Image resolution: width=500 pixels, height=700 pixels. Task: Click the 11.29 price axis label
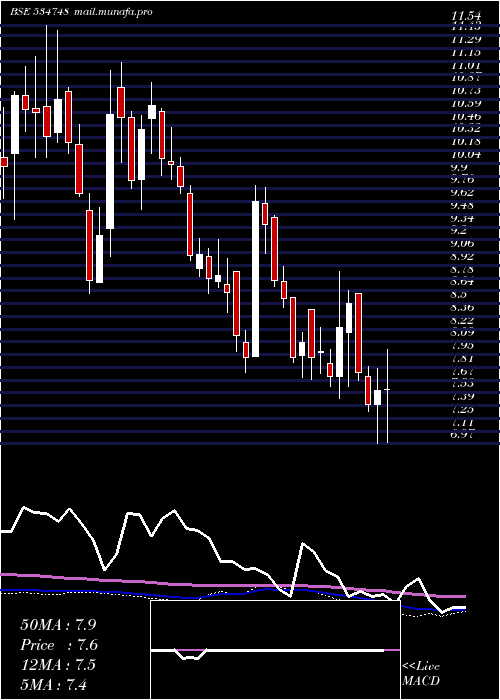466,39
